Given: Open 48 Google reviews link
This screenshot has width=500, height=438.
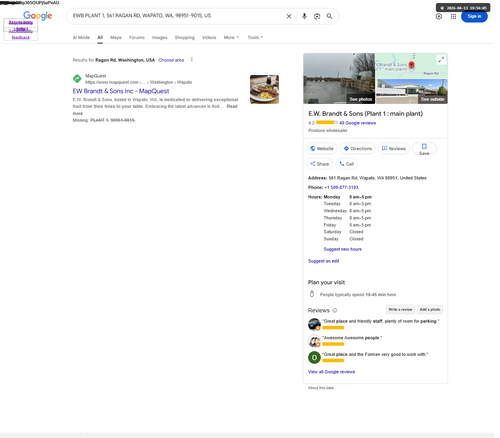Looking at the screenshot, I should pyautogui.click(x=357, y=123).
